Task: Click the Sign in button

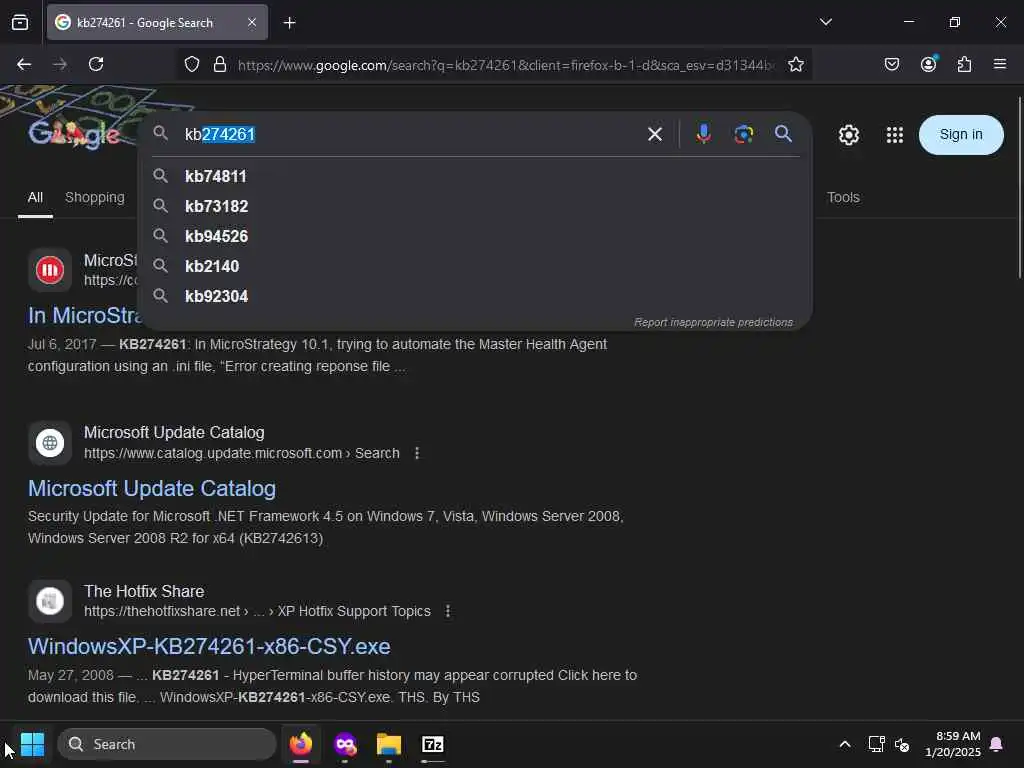Action: pyautogui.click(x=961, y=135)
